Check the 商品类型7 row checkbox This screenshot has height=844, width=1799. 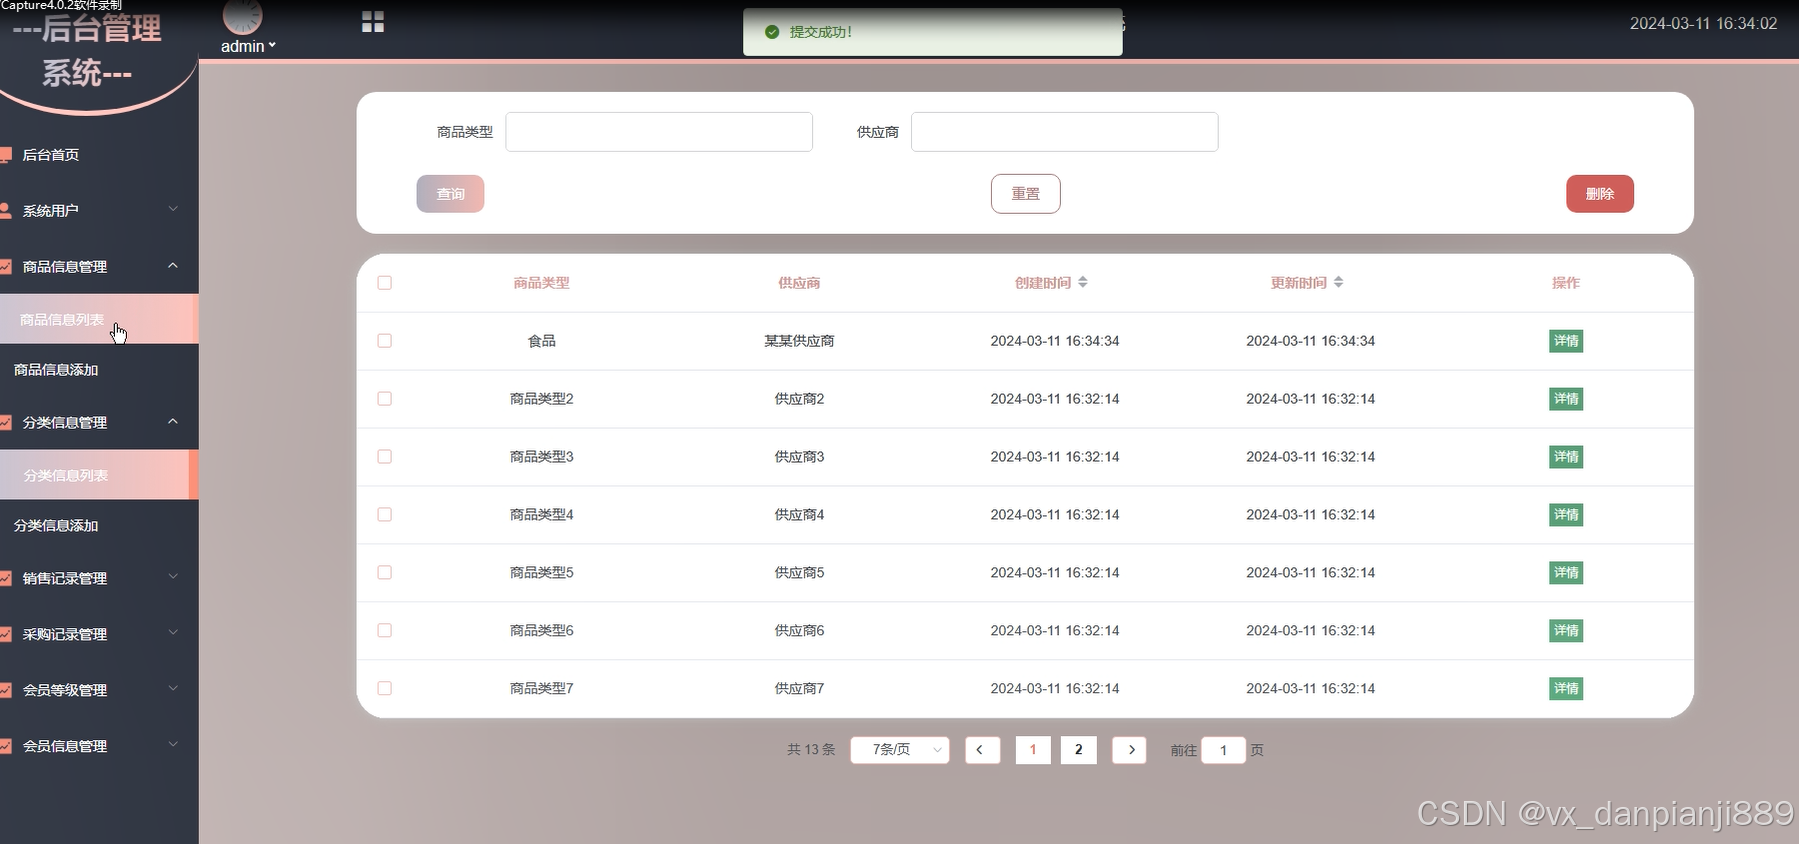(x=384, y=689)
